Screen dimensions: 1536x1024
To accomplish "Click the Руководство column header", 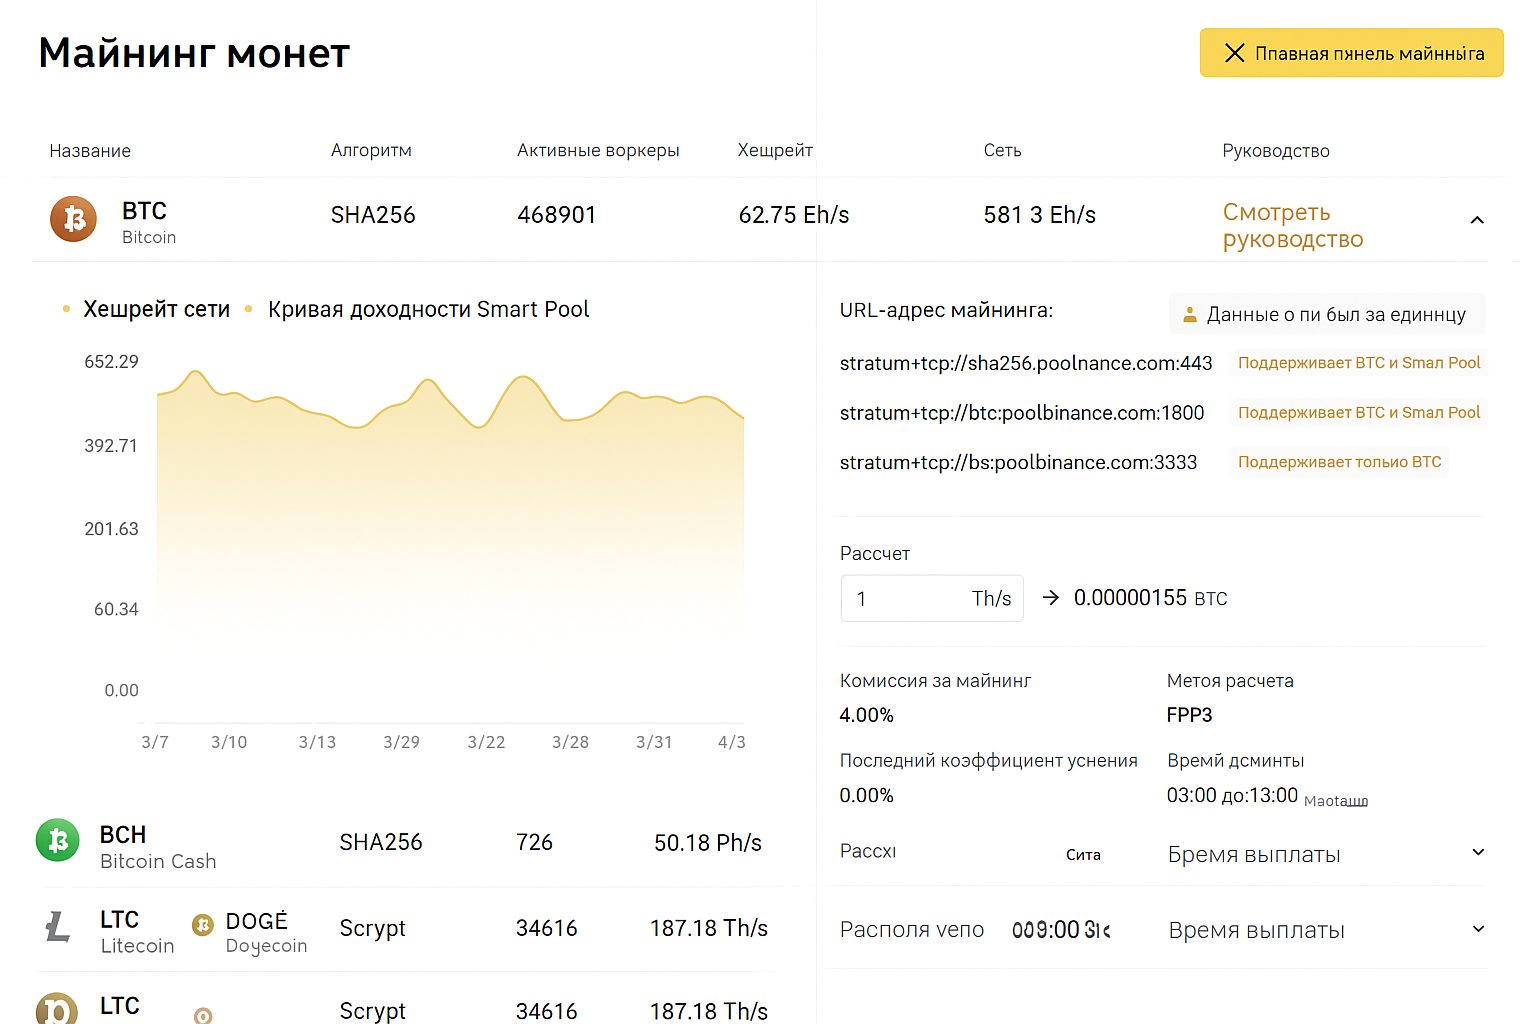I will [x=1275, y=150].
